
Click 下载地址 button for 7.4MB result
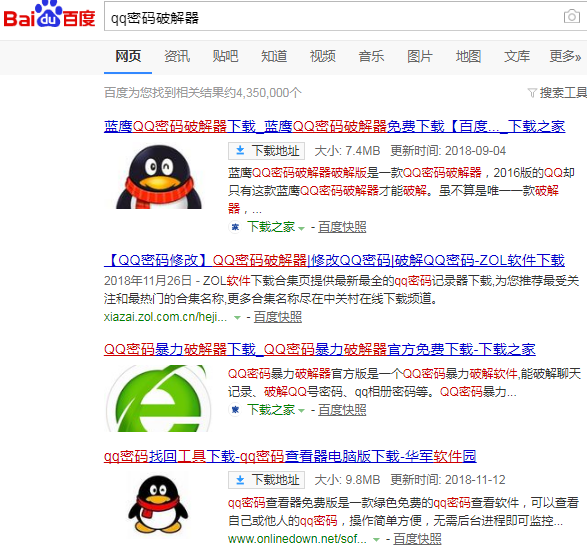[x=266, y=151]
